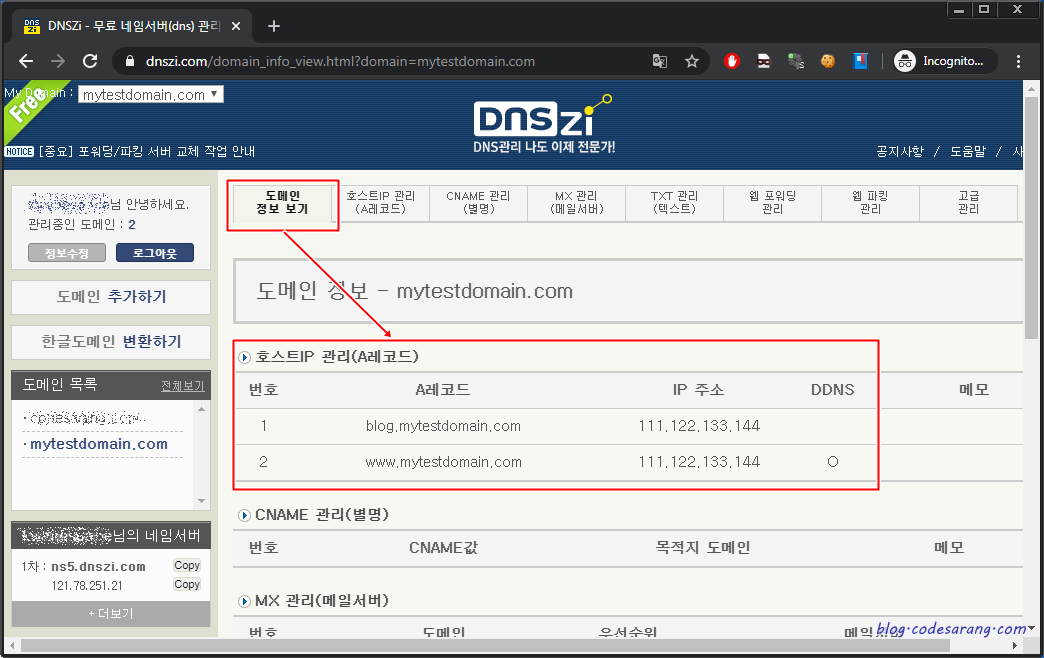This screenshot has width=1044, height=658.
Task: Switch to TXT 관리 (텍스트) tab
Action: click(674, 202)
